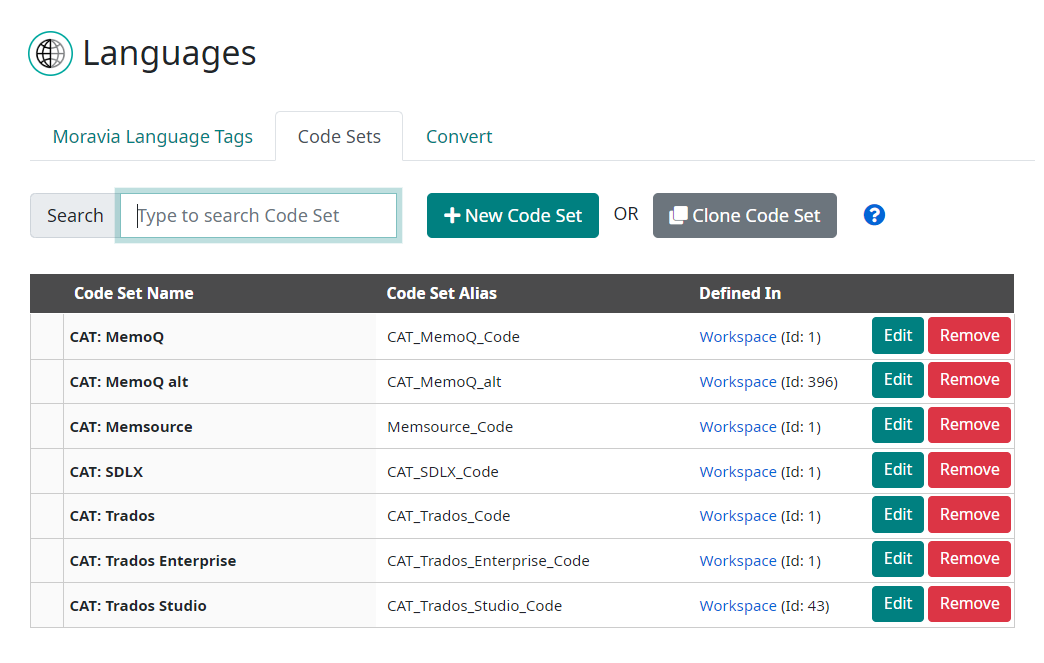1044x663 pixels.
Task: Remove the CAT: MemoQ code set
Action: 969,335
